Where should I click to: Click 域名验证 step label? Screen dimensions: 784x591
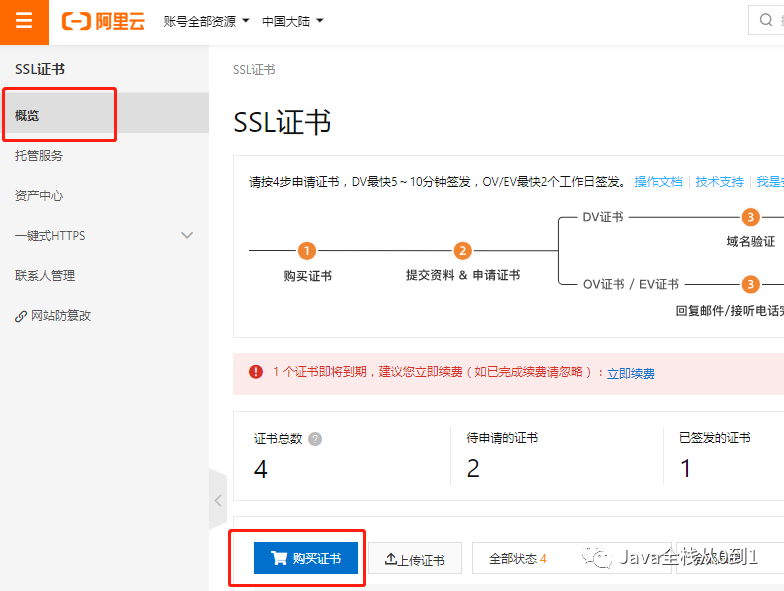(750, 242)
